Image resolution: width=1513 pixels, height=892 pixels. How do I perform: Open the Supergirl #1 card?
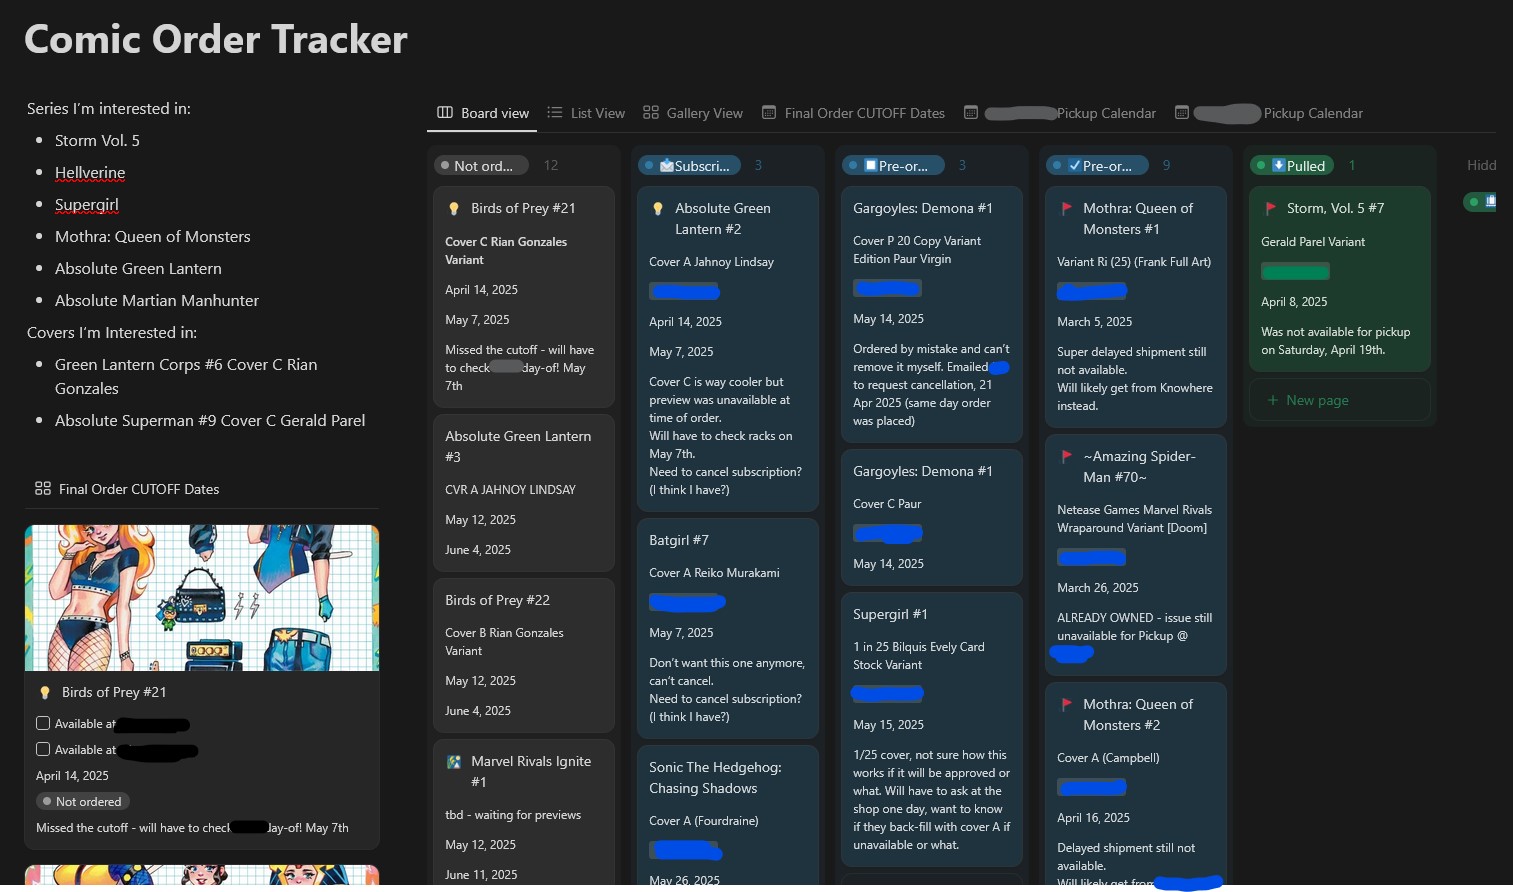pyautogui.click(x=931, y=729)
